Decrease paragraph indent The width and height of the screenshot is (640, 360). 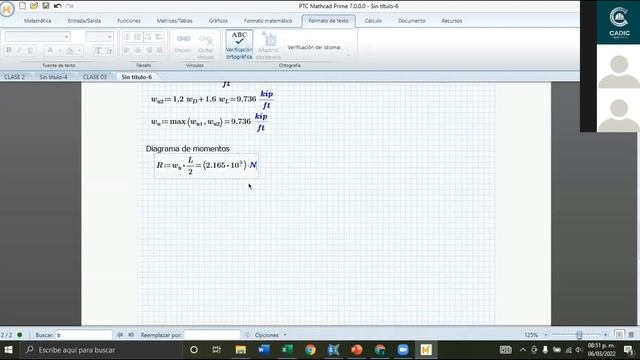(148, 37)
